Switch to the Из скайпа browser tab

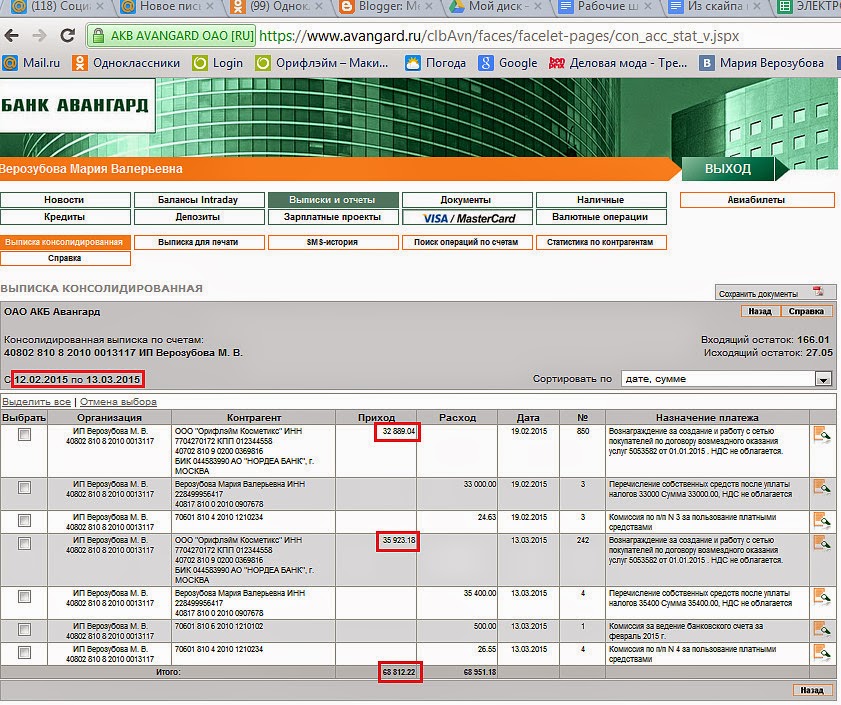[715, 6]
